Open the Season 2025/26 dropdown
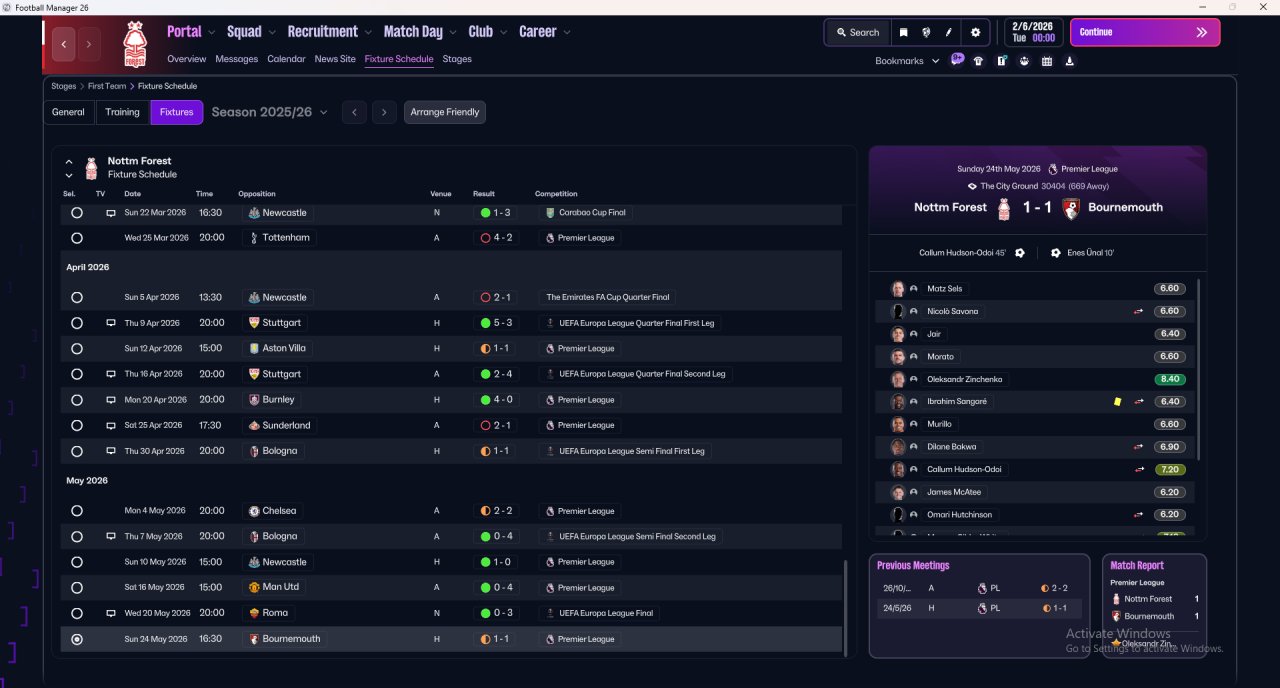The height and width of the screenshot is (688, 1280). (x=270, y=112)
